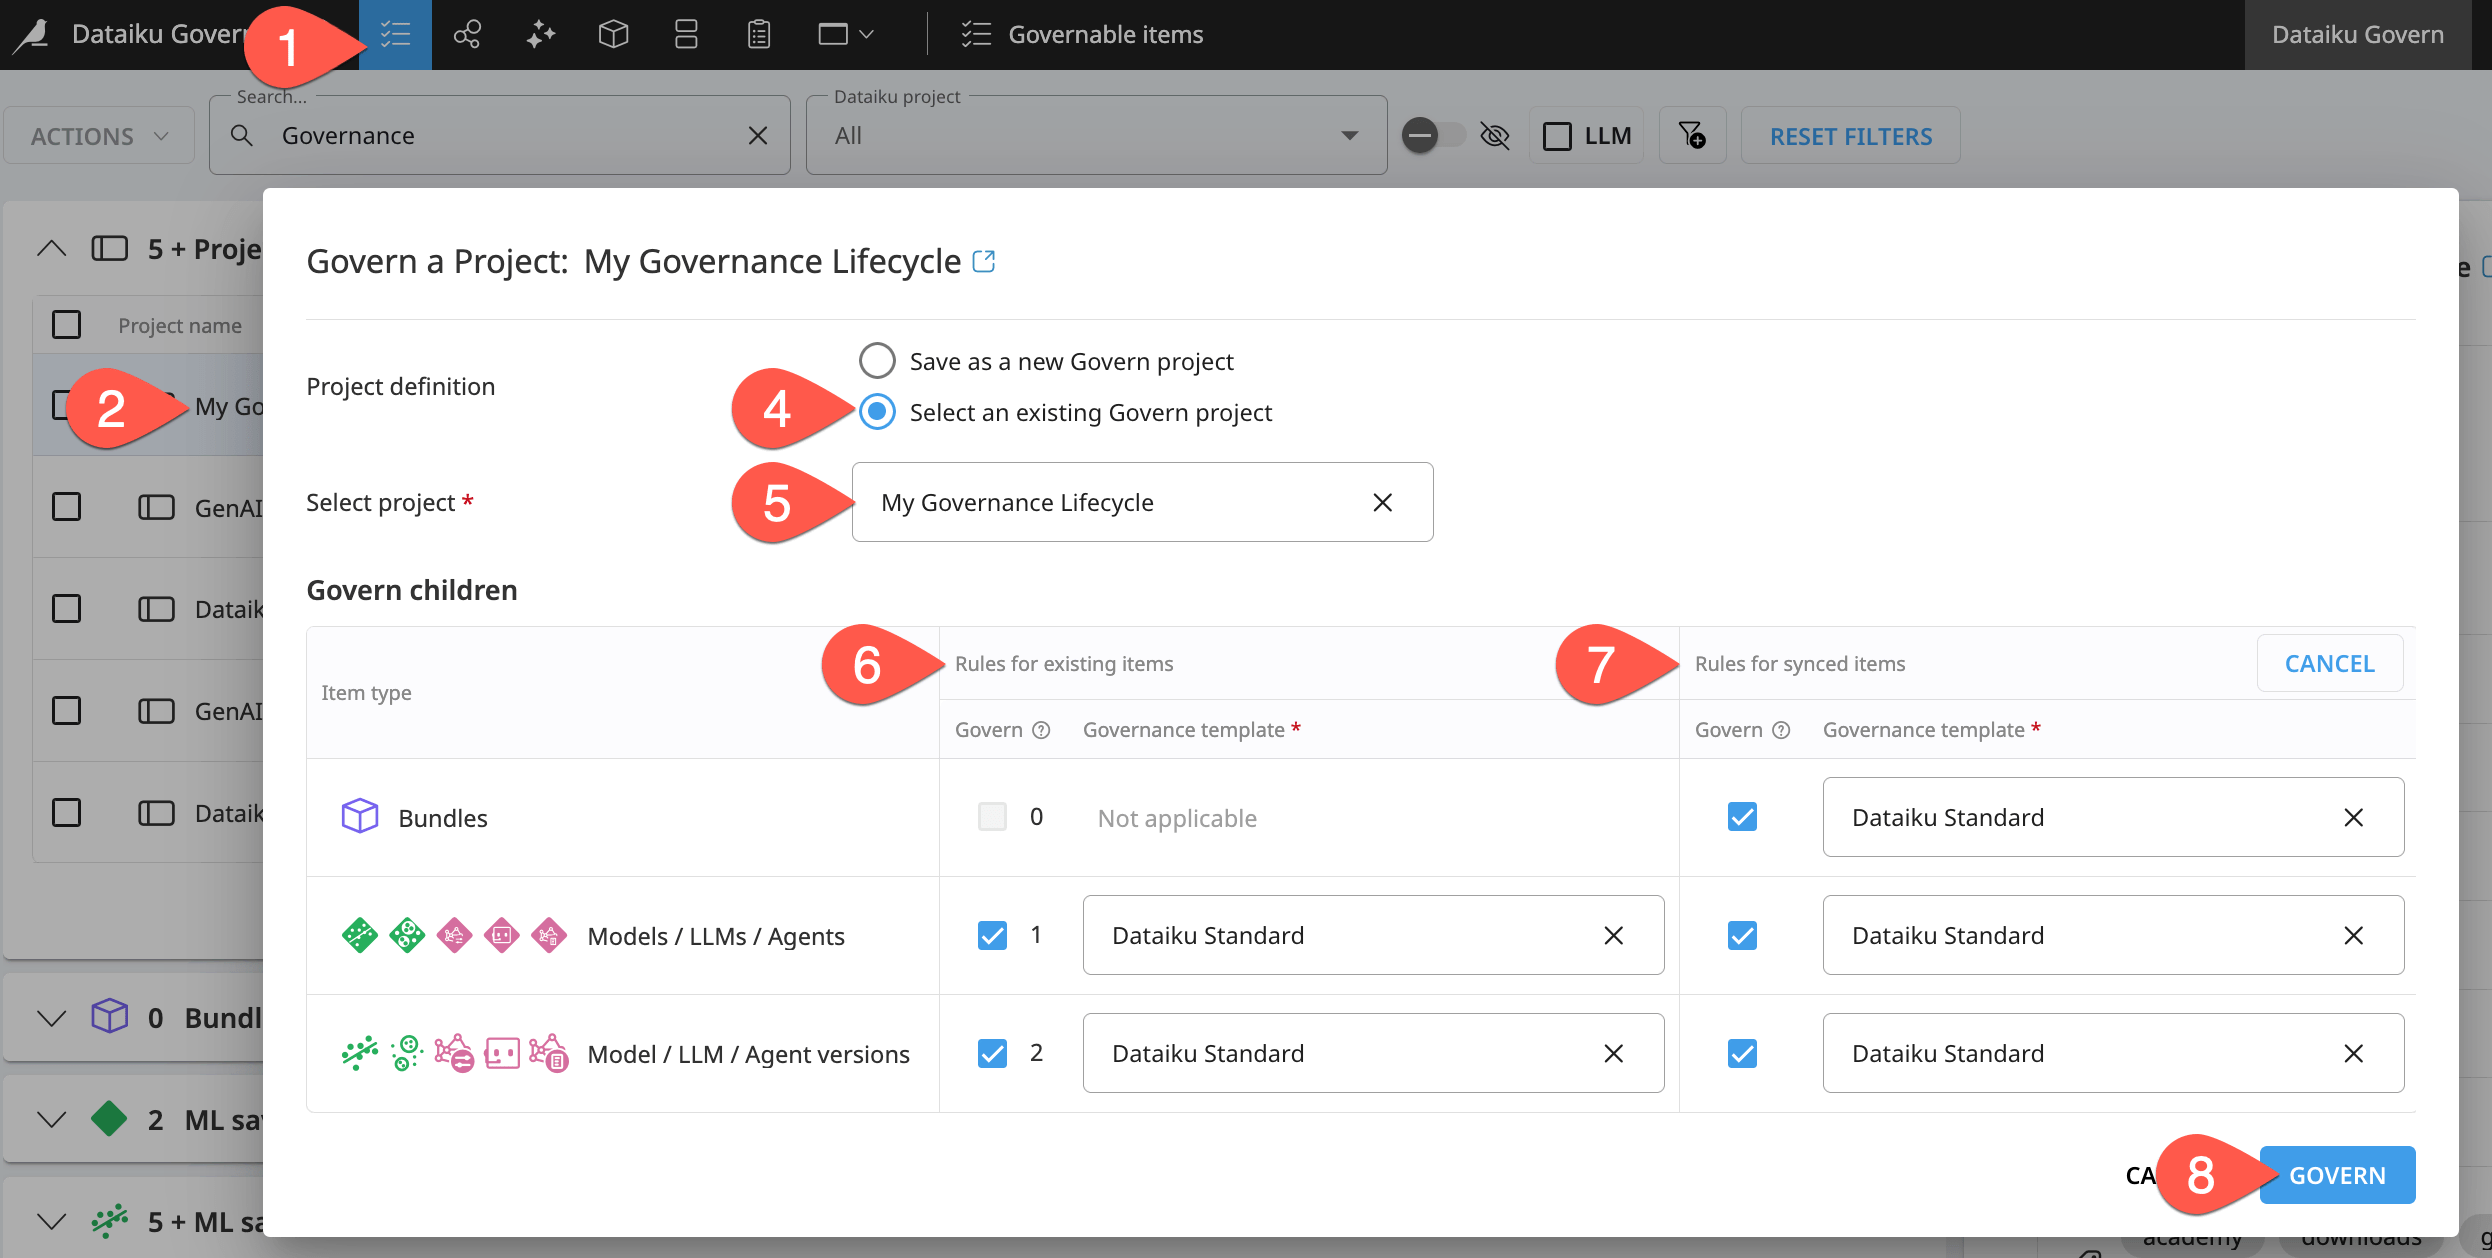This screenshot has height=1258, width=2492.
Task: Open the stacked panels icon in navbar
Action: click(686, 35)
